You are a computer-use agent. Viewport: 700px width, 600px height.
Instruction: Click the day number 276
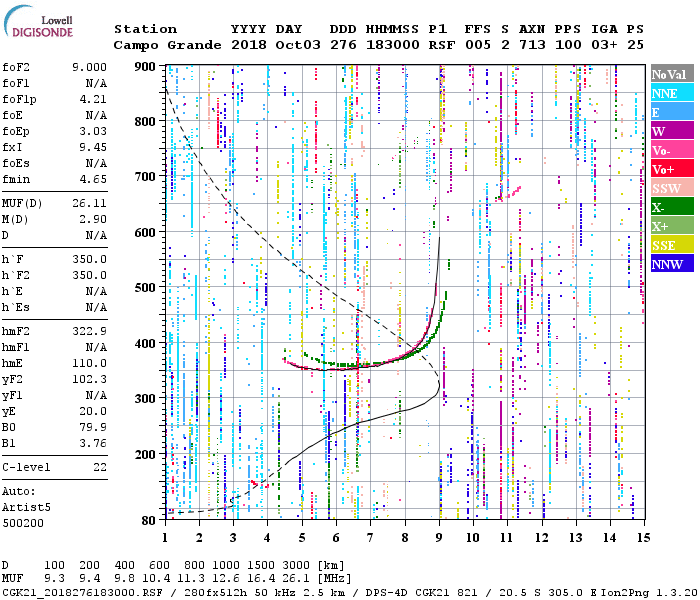(x=343, y=45)
